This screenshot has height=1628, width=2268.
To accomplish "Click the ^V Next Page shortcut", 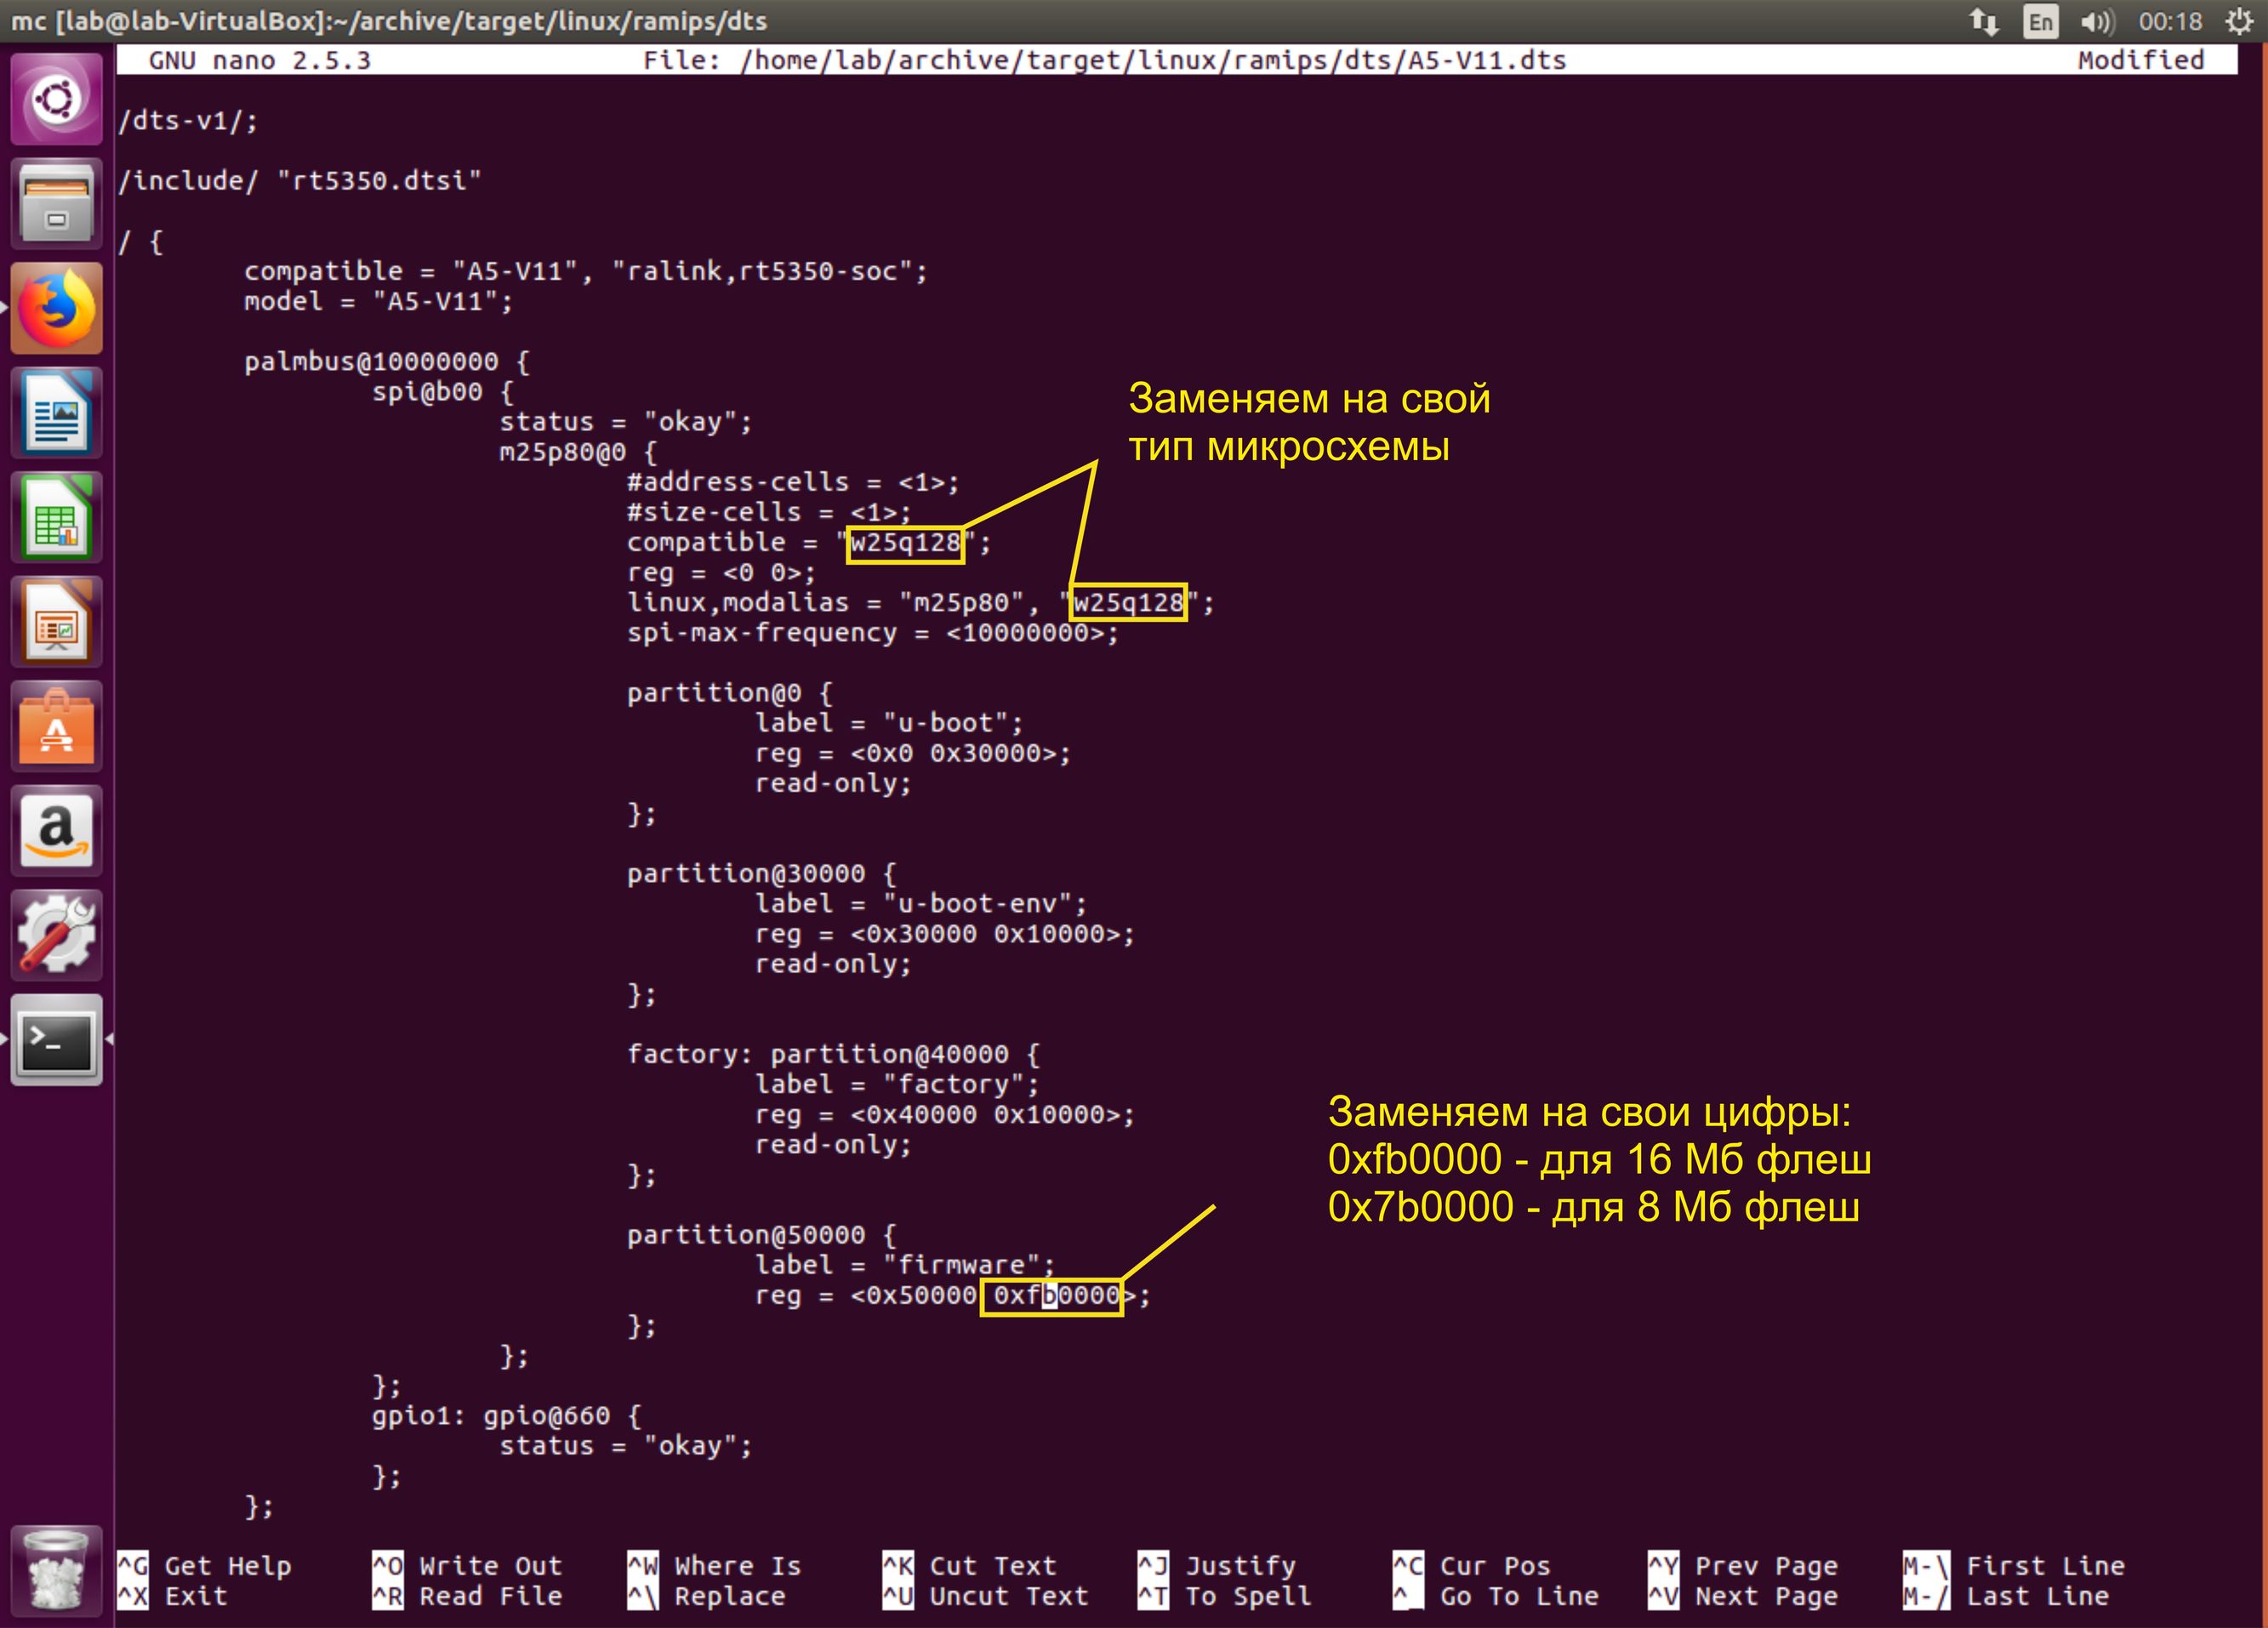I will click(x=1743, y=1596).
